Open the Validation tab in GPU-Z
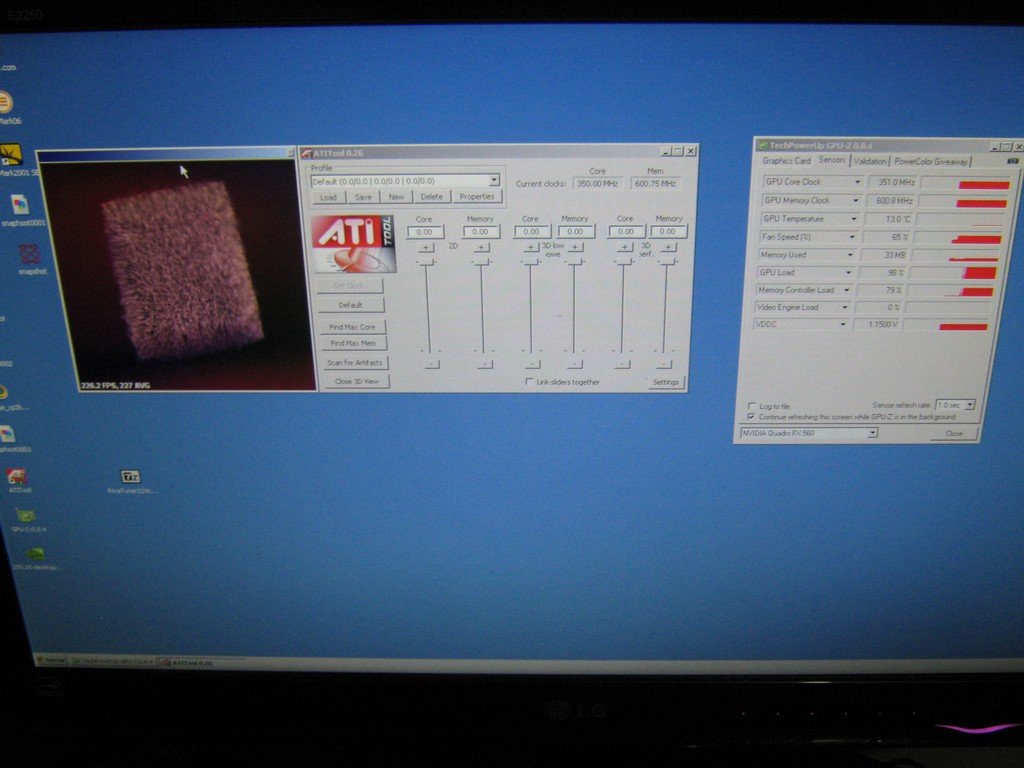The height and width of the screenshot is (768, 1024). point(870,161)
